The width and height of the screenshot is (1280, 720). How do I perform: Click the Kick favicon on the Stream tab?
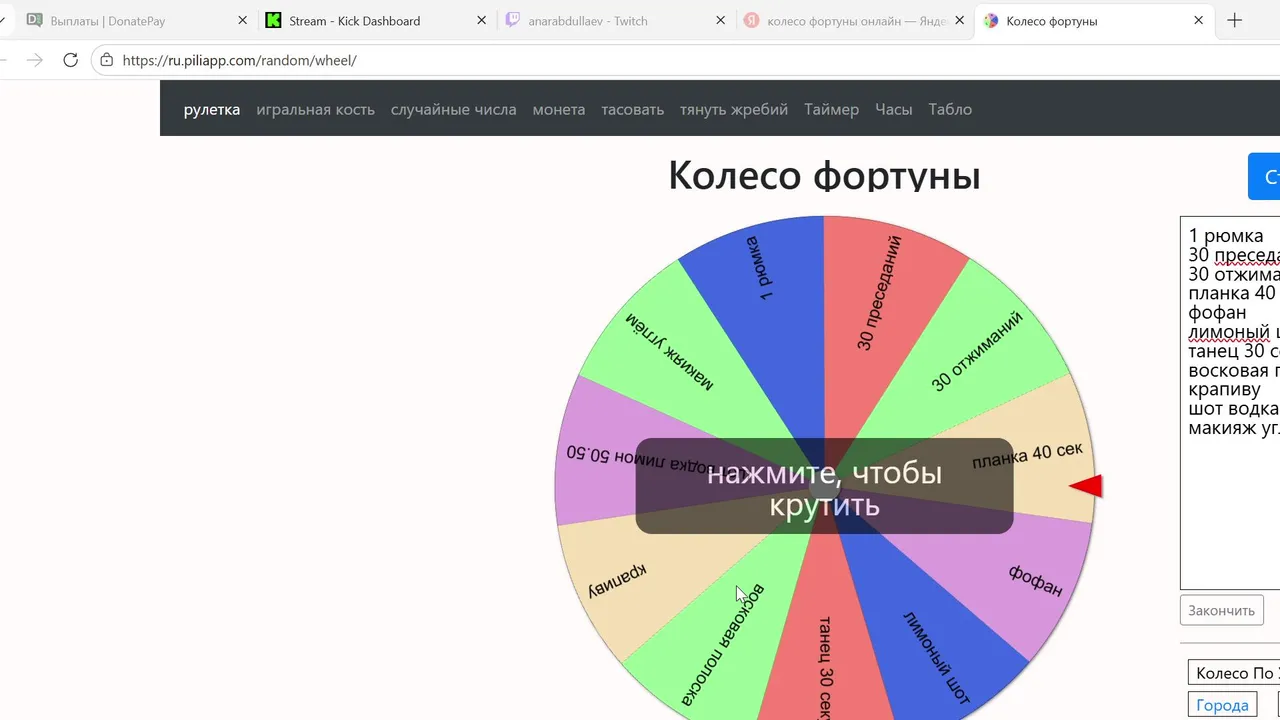pos(273,20)
